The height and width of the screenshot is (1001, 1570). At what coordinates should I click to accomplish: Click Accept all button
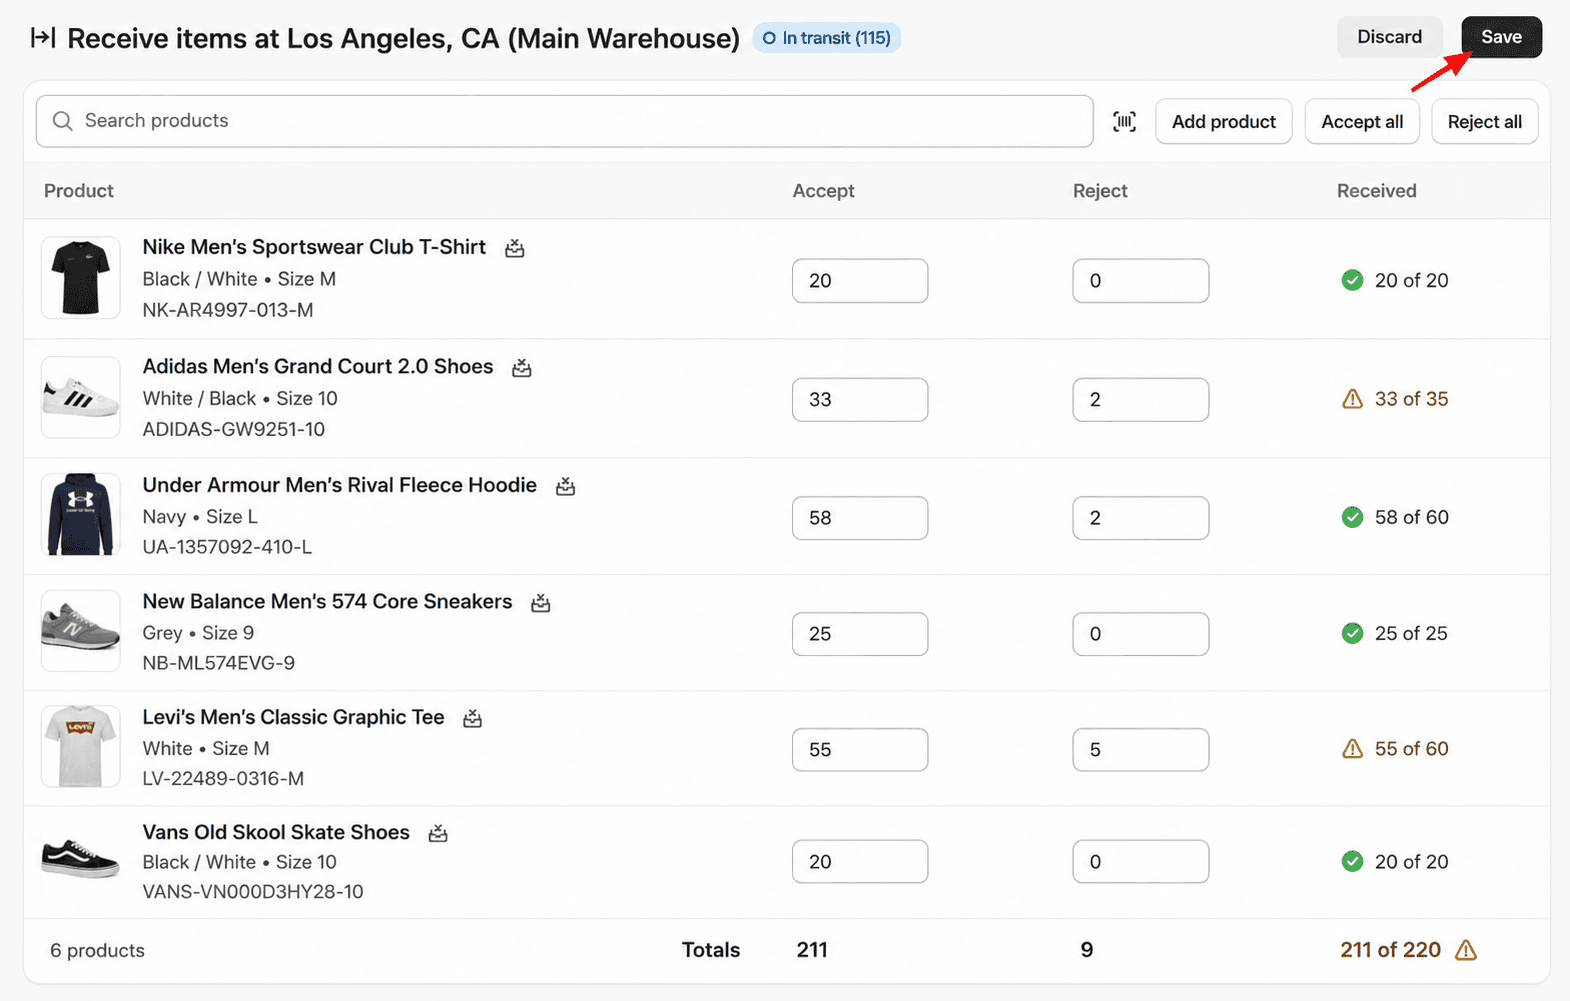1362,121
